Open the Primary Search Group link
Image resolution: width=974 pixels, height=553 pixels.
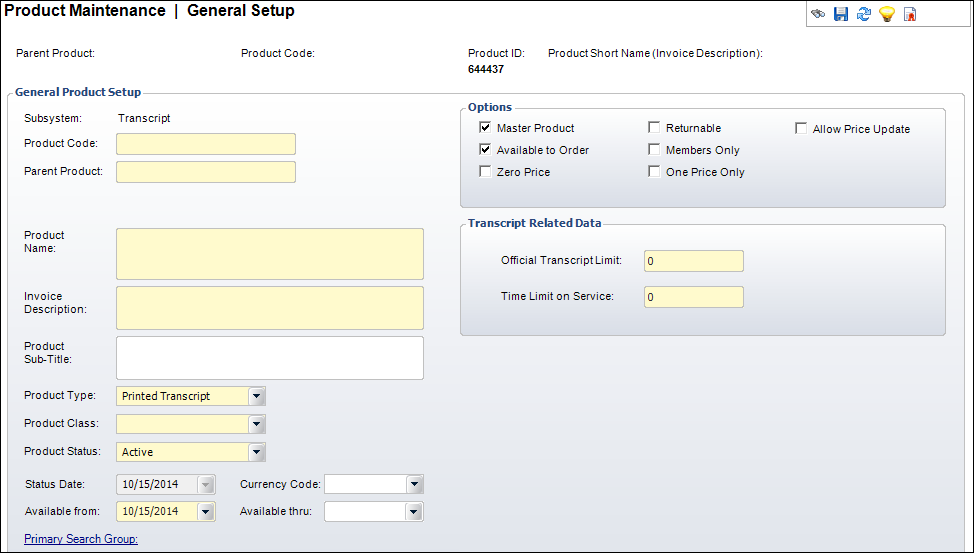81,539
